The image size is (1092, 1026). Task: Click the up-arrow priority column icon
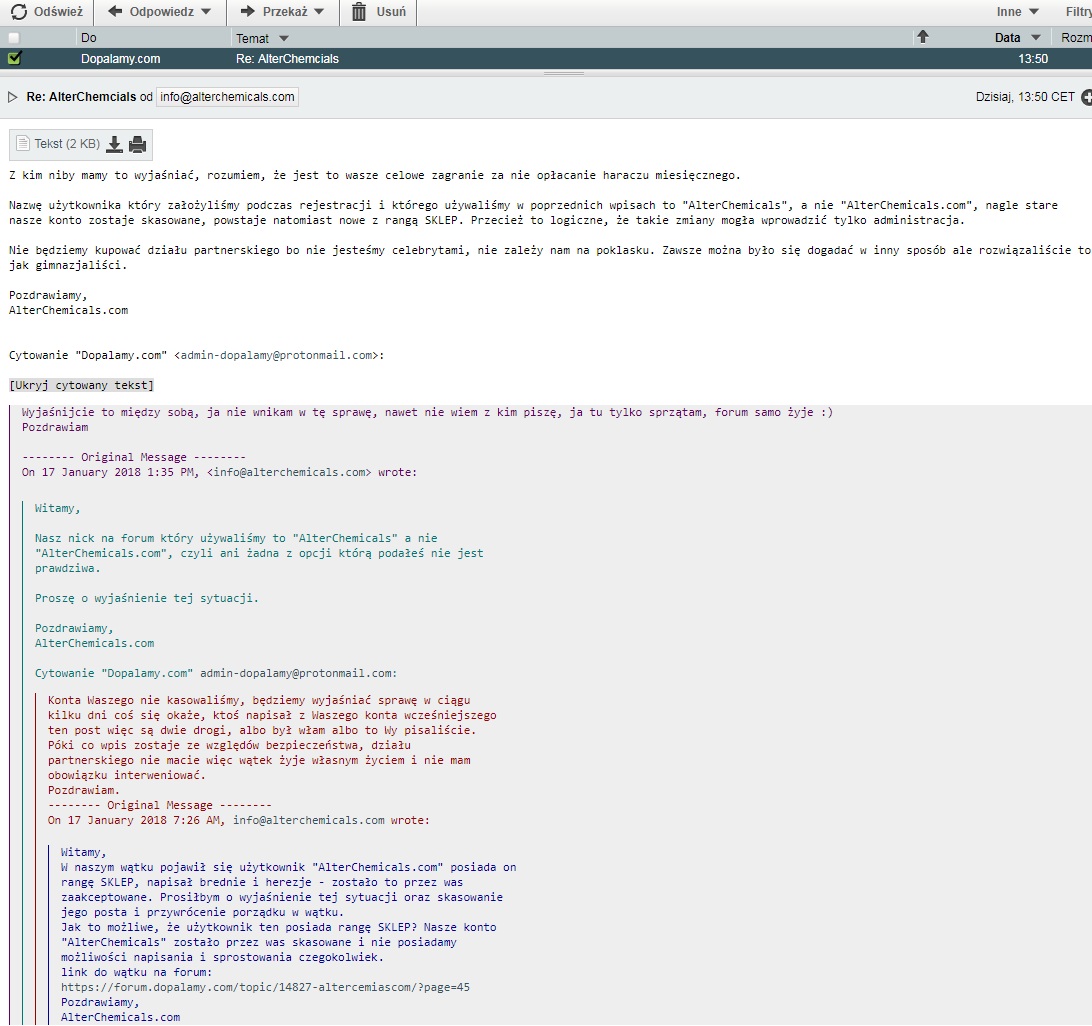coord(923,37)
